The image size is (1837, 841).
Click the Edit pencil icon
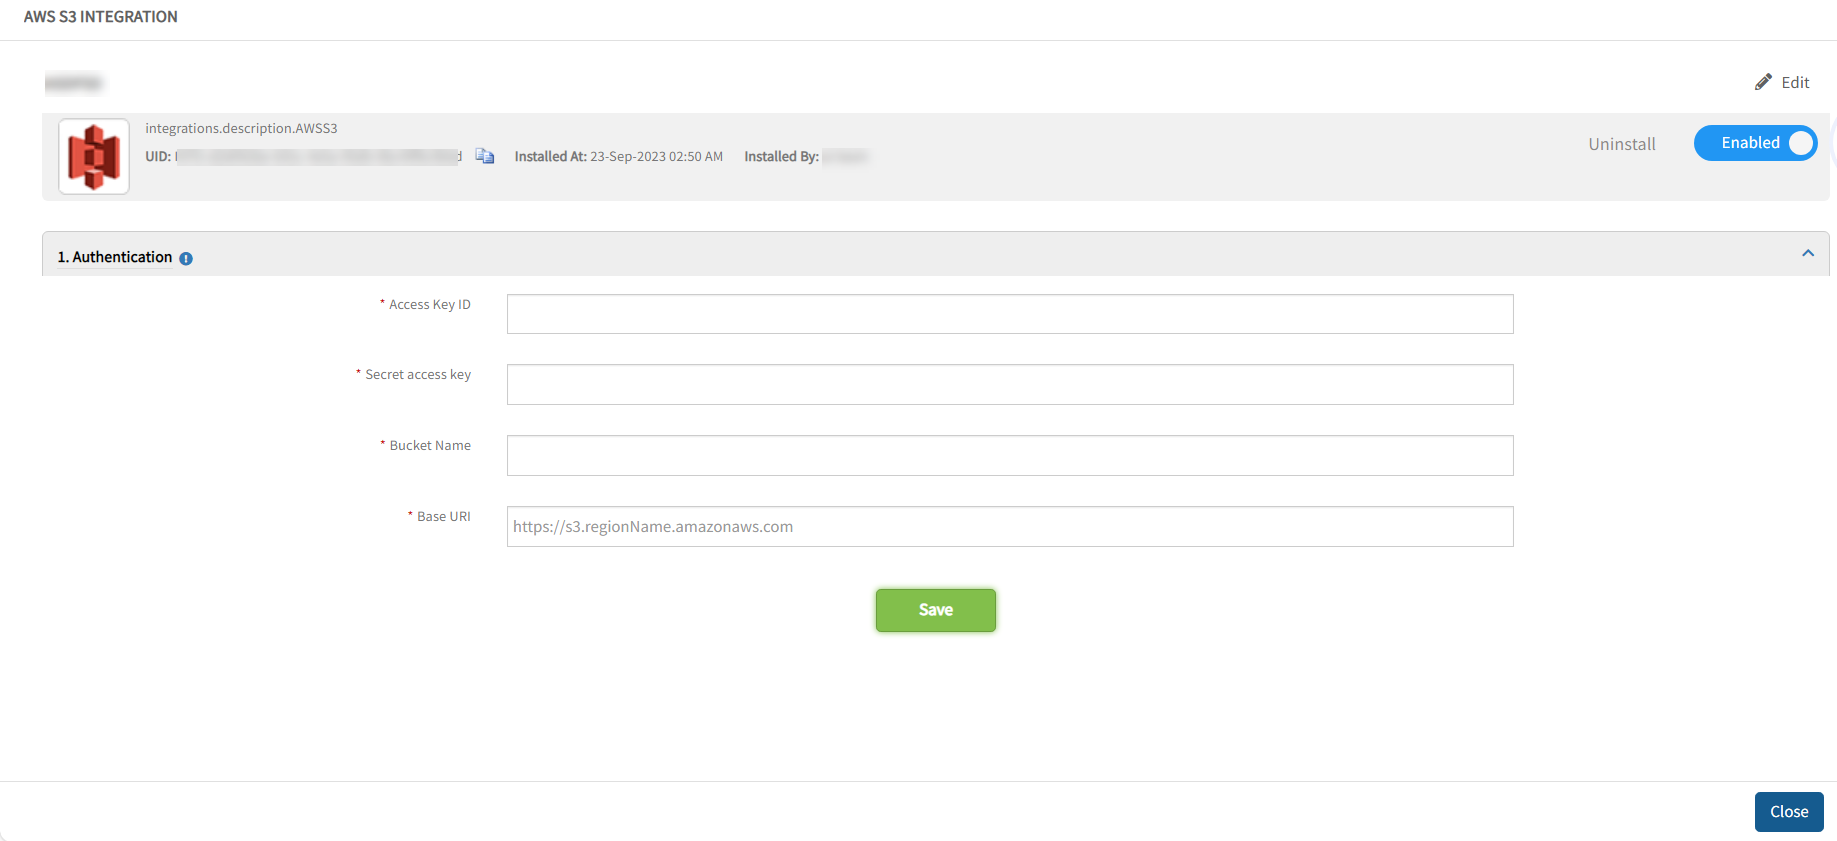(x=1763, y=82)
